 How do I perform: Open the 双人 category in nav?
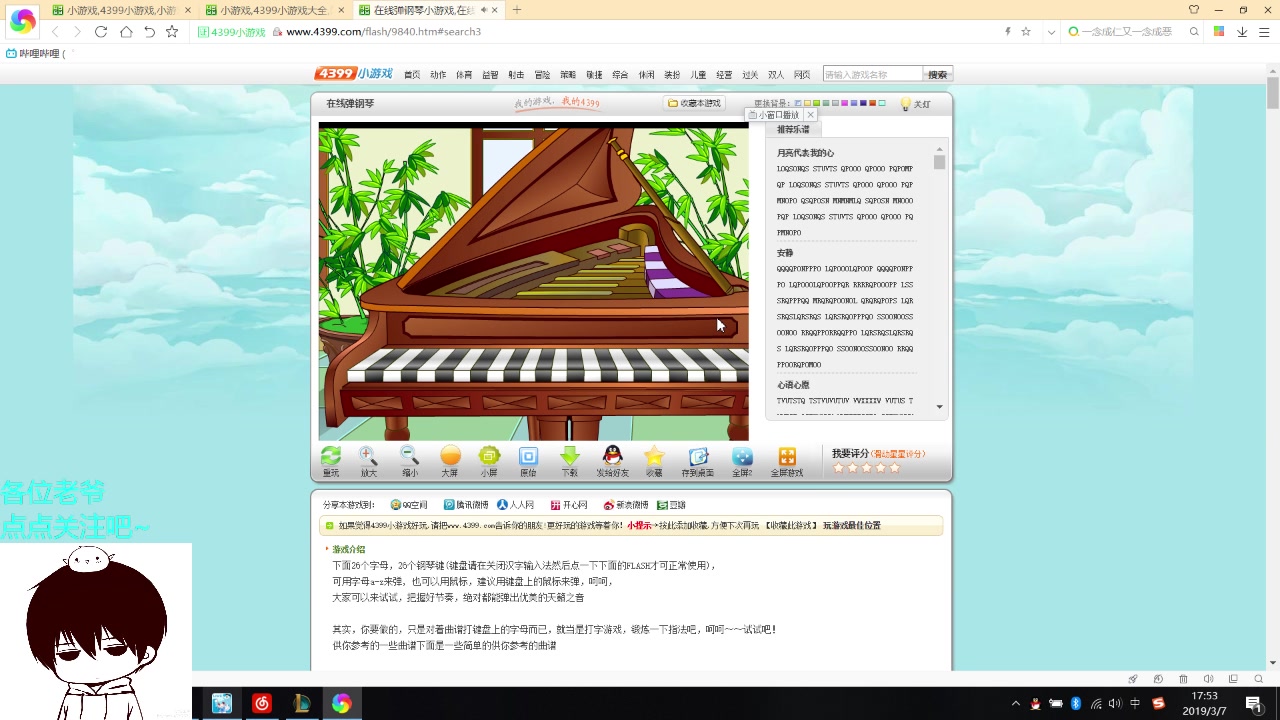(x=776, y=75)
